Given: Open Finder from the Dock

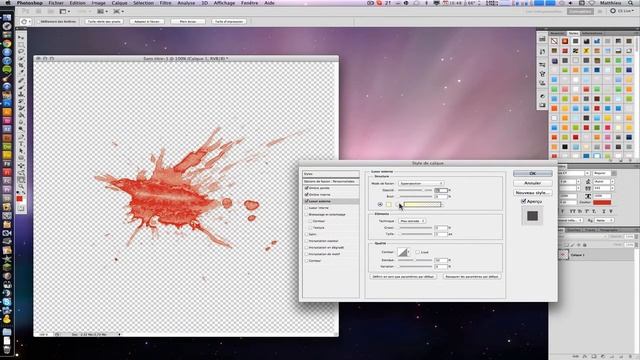Looking at the screenshot, I should click(7, 18).
